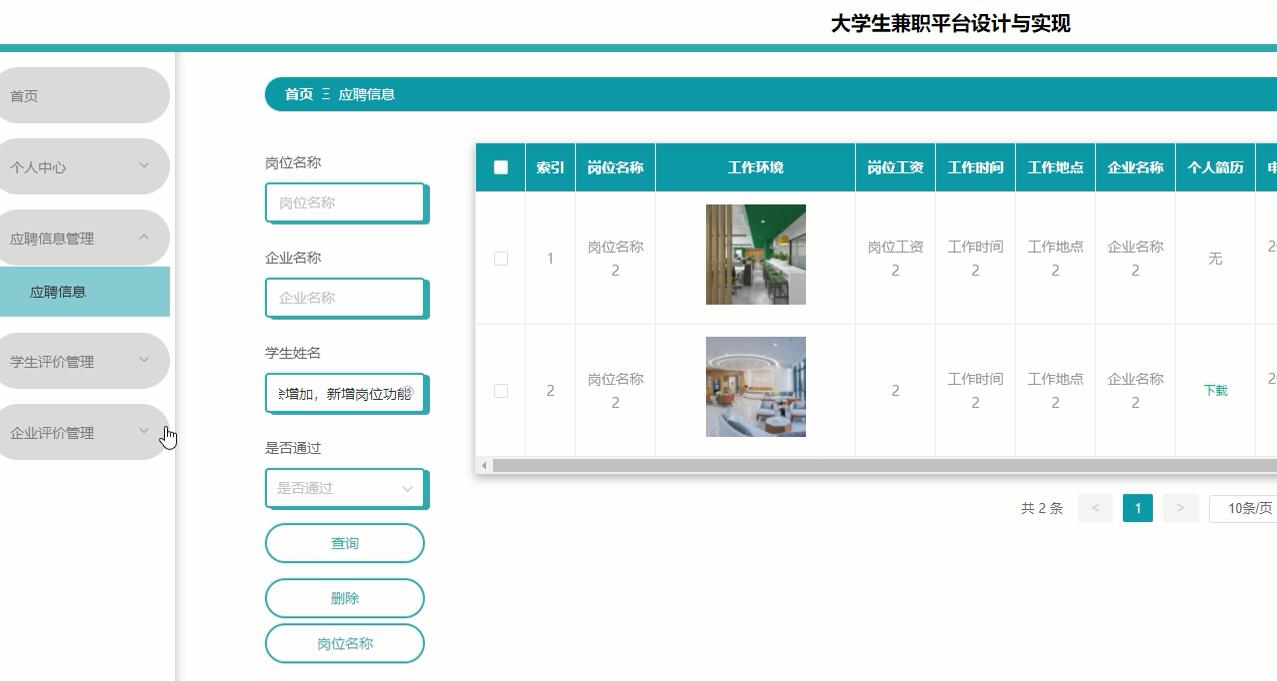This screenshot has width=1277, height=681.
Task: Click the dropdown arrow inside 是否通过 selector
Action: coord(407,488)
